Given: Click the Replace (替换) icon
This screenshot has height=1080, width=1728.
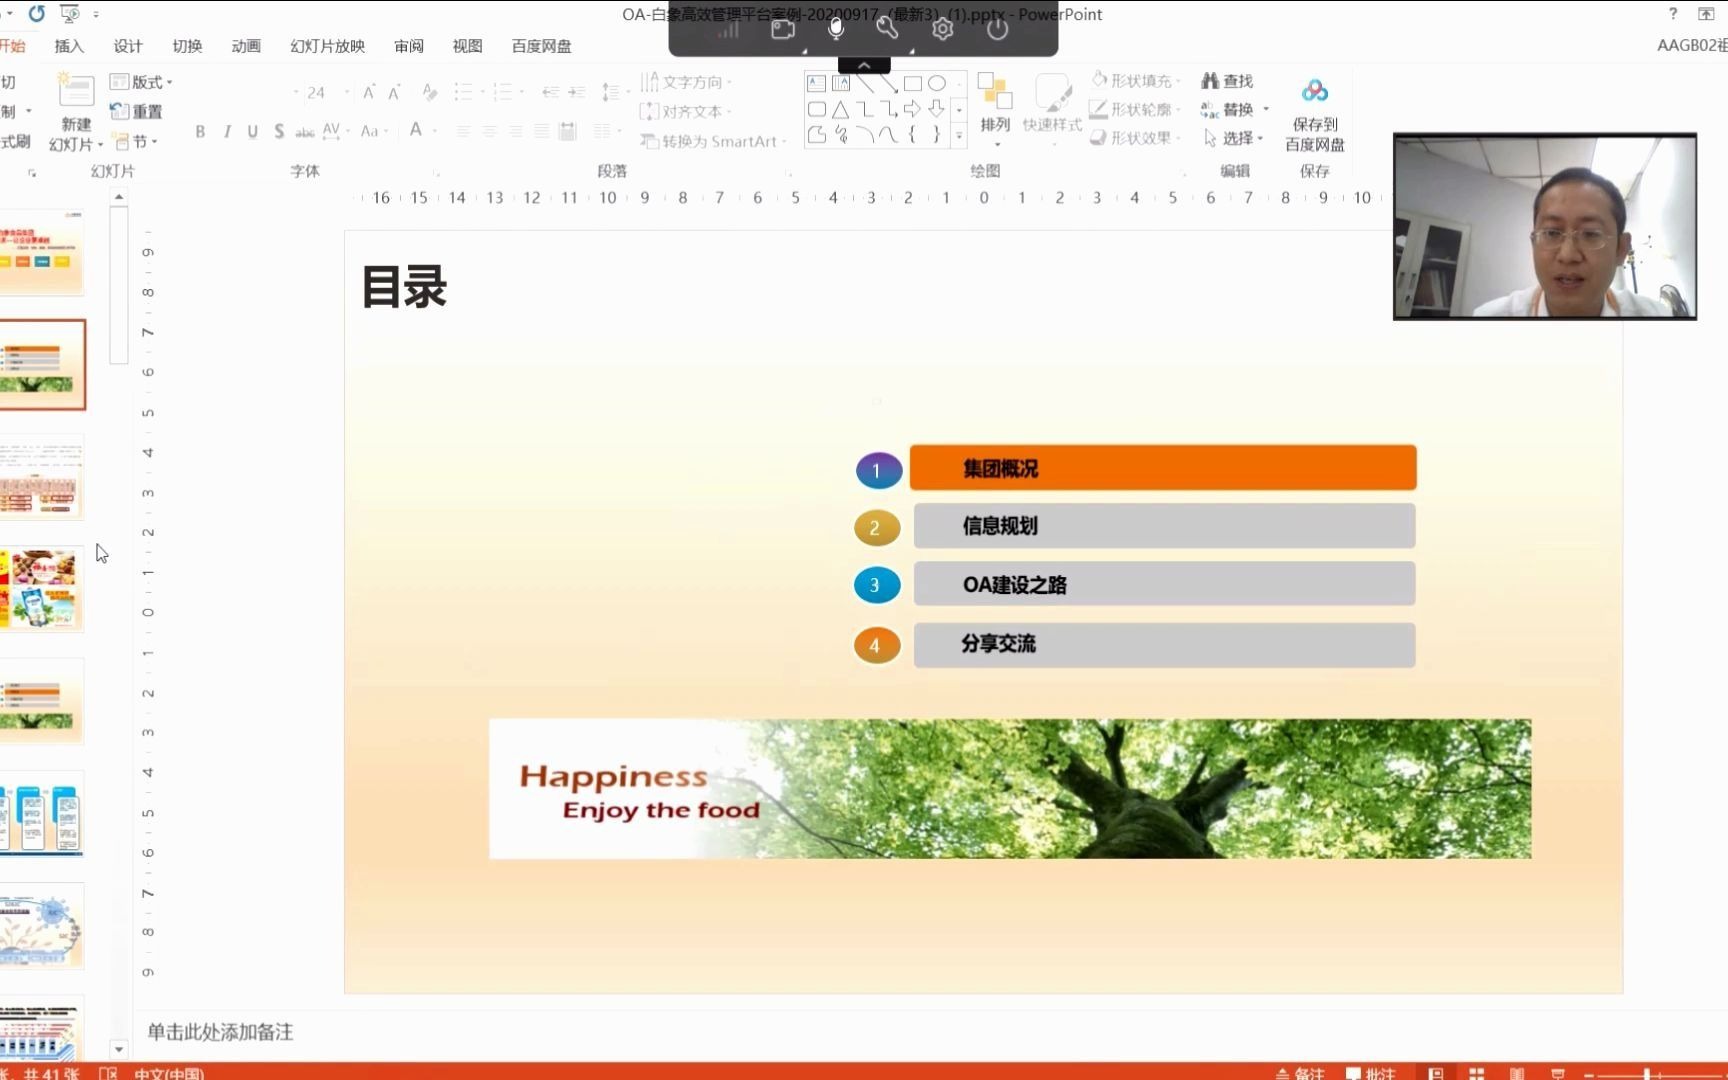Looking at the screenshot, I should pyautogui.click(x=1210, y=109).
